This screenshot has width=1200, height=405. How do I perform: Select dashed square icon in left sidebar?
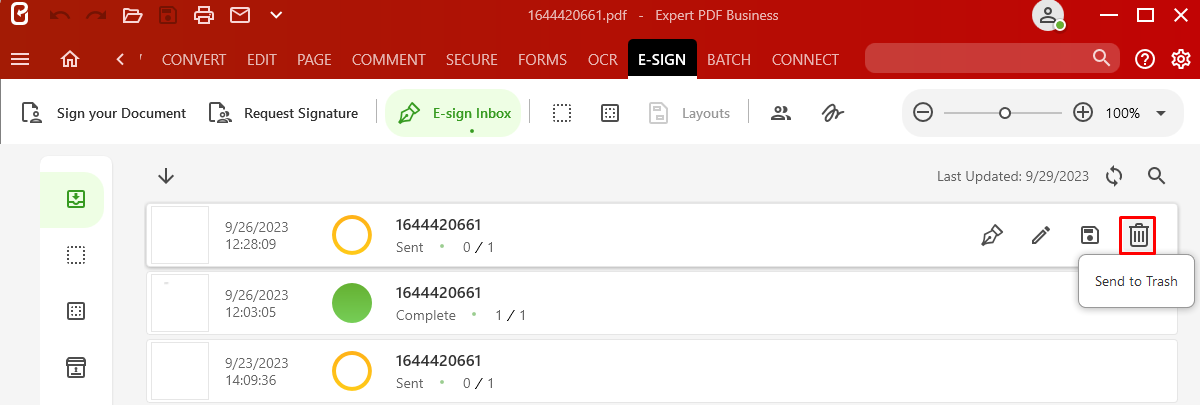(75, 255)
